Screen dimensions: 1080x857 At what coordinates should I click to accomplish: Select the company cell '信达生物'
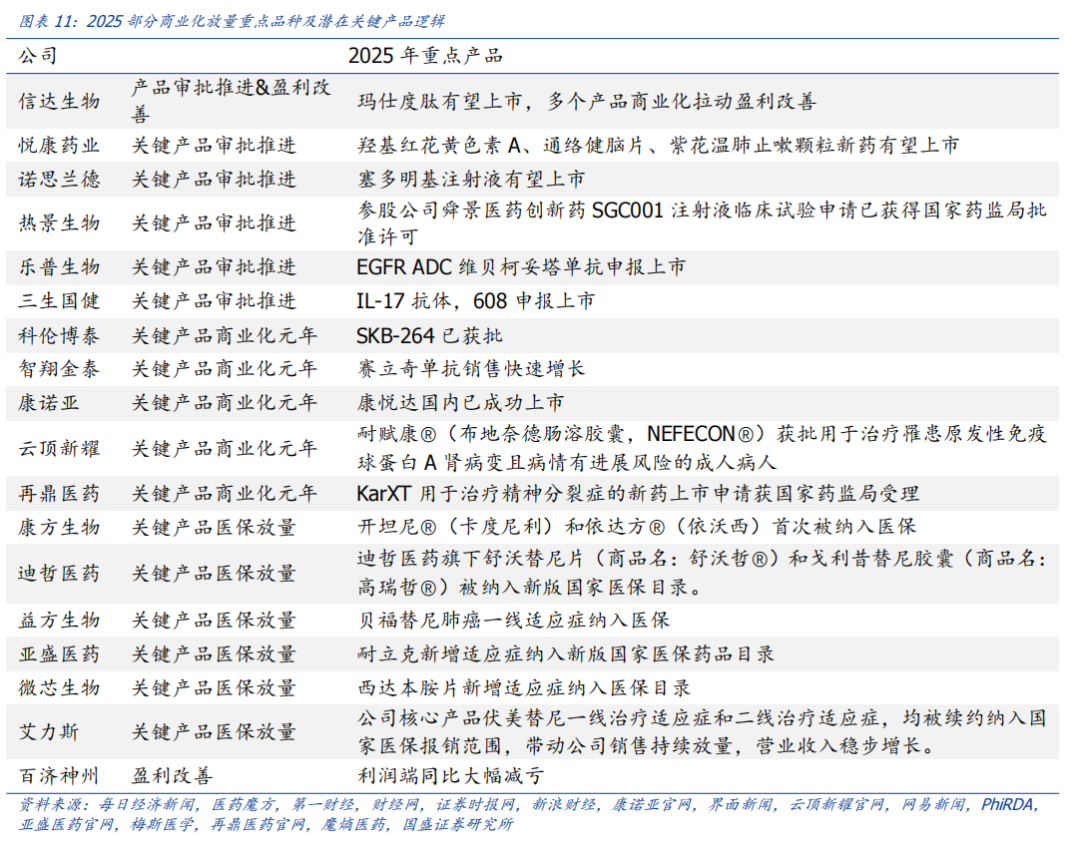point(59,101)
